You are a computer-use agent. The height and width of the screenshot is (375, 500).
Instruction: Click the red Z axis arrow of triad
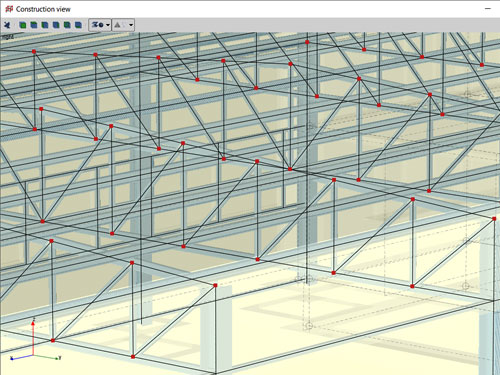coord(33,337)
